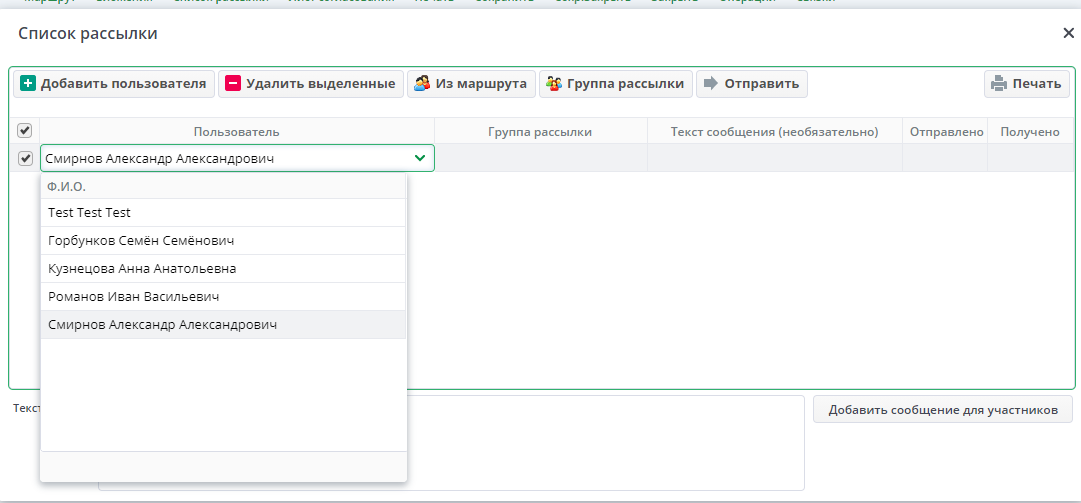Click the red minus Delete selected icon
This screenshot has width=1081, height=503.
click(233, 84)
